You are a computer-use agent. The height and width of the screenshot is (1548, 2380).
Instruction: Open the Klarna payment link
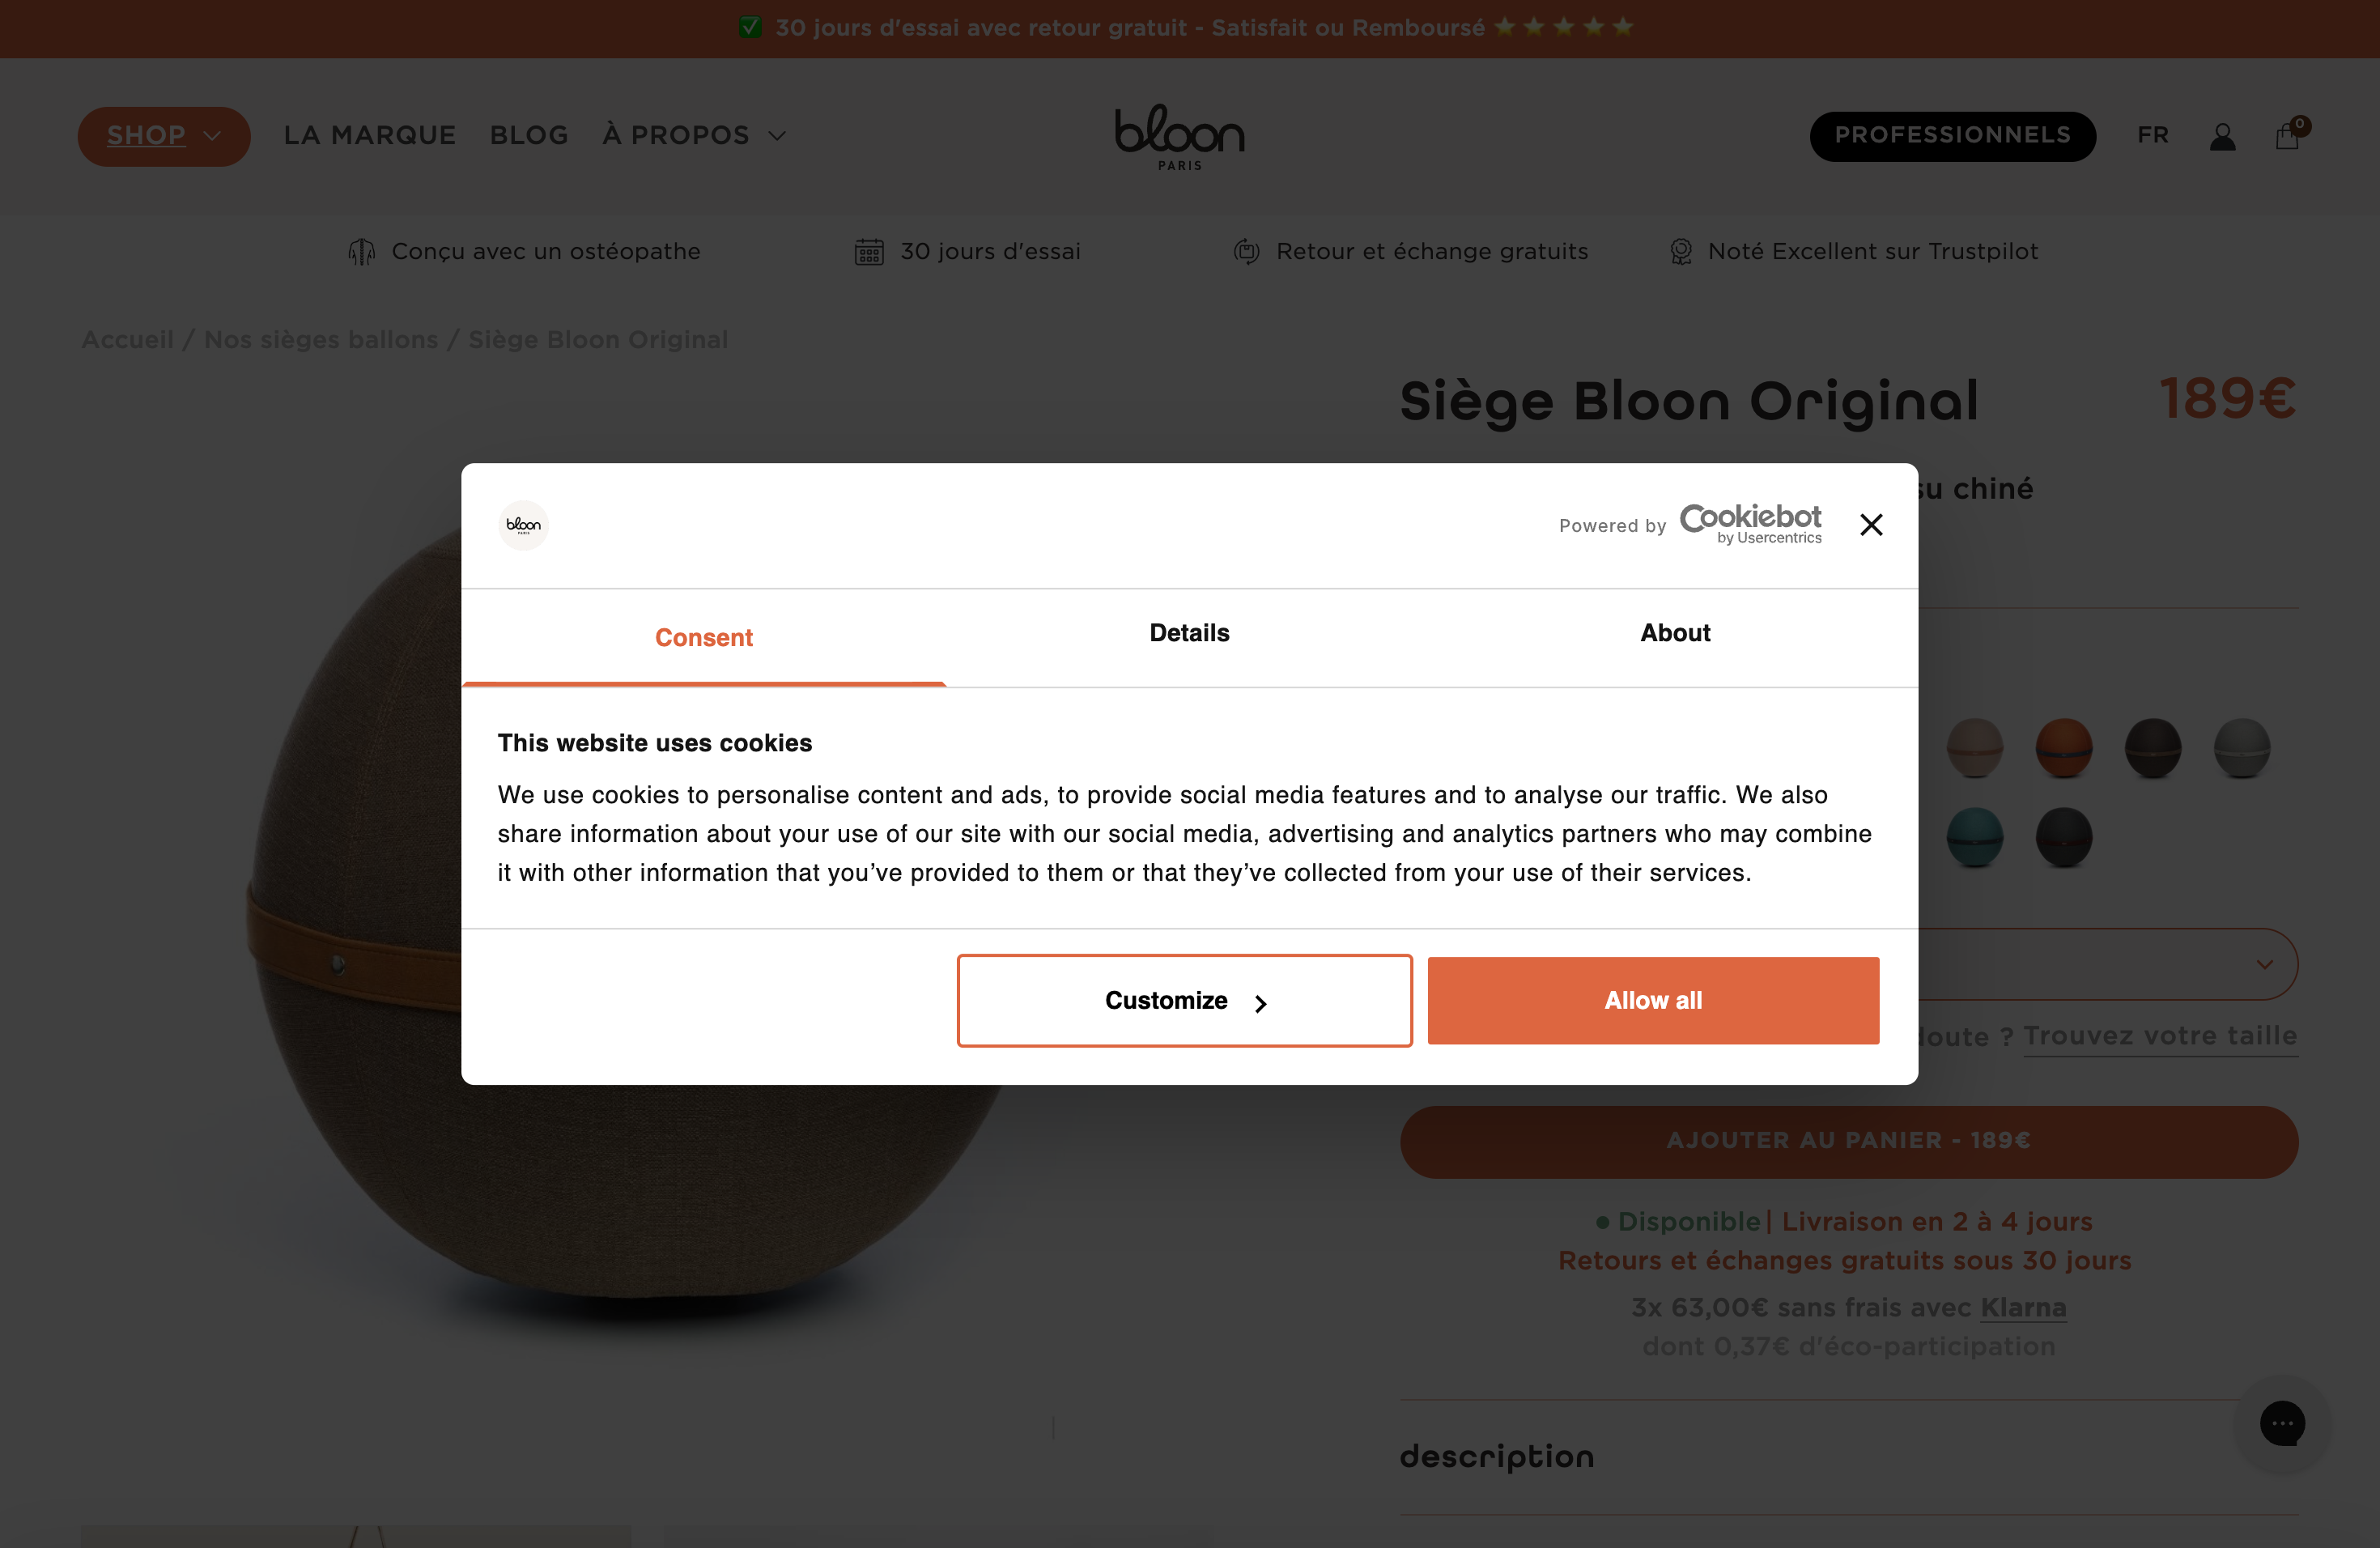tap(2021, 1308)
